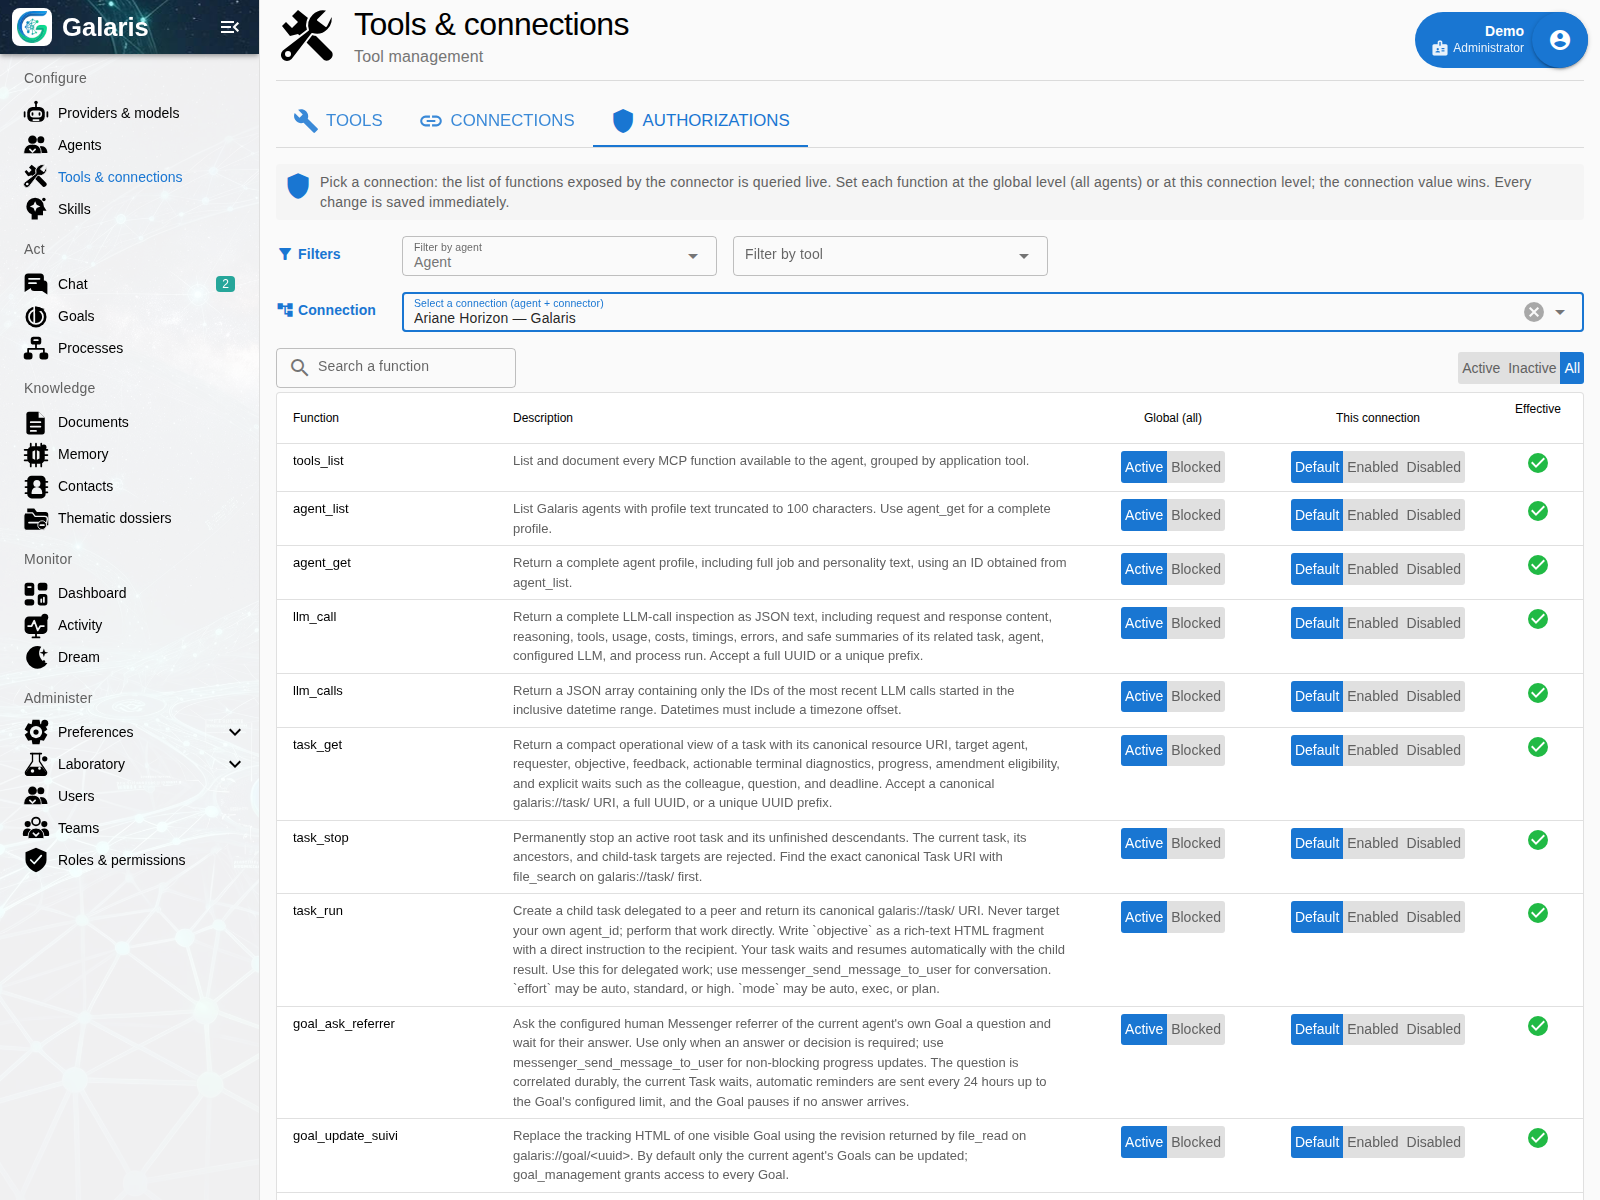Set llm_call connection to Disabled
Screen dimensions: 1600x1200
1433,623
